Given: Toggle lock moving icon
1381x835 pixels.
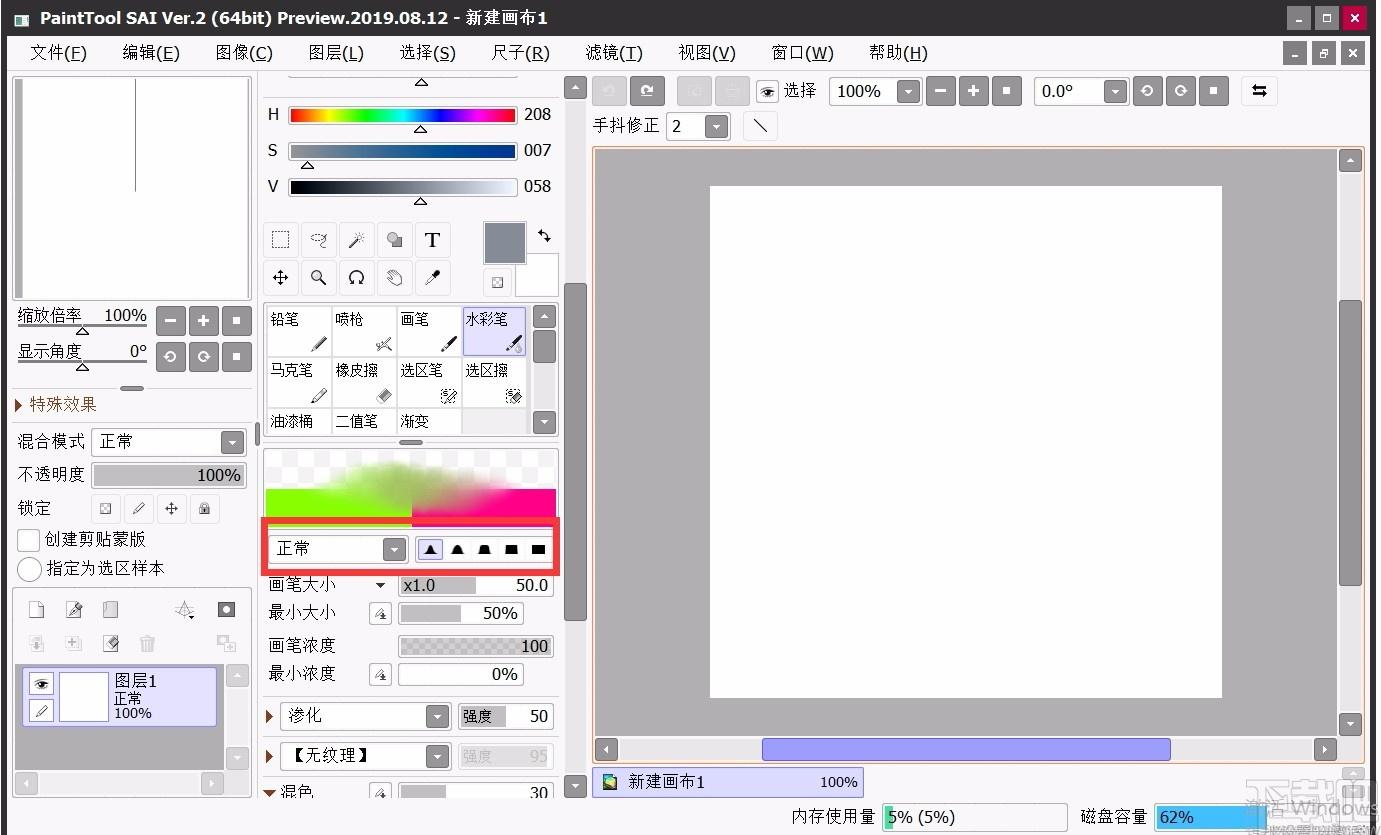Looking at the screenshot, I should (171, 508).
